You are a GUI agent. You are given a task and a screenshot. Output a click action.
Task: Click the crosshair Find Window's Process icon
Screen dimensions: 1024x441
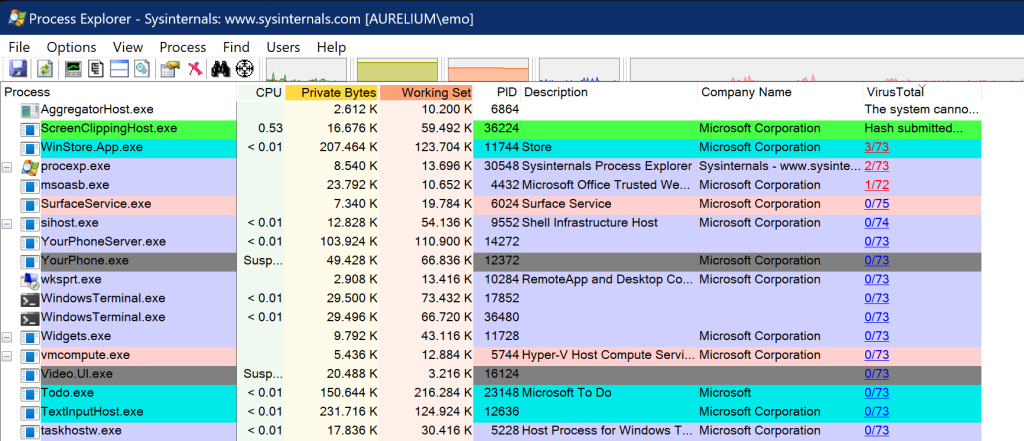pos(245,68)
